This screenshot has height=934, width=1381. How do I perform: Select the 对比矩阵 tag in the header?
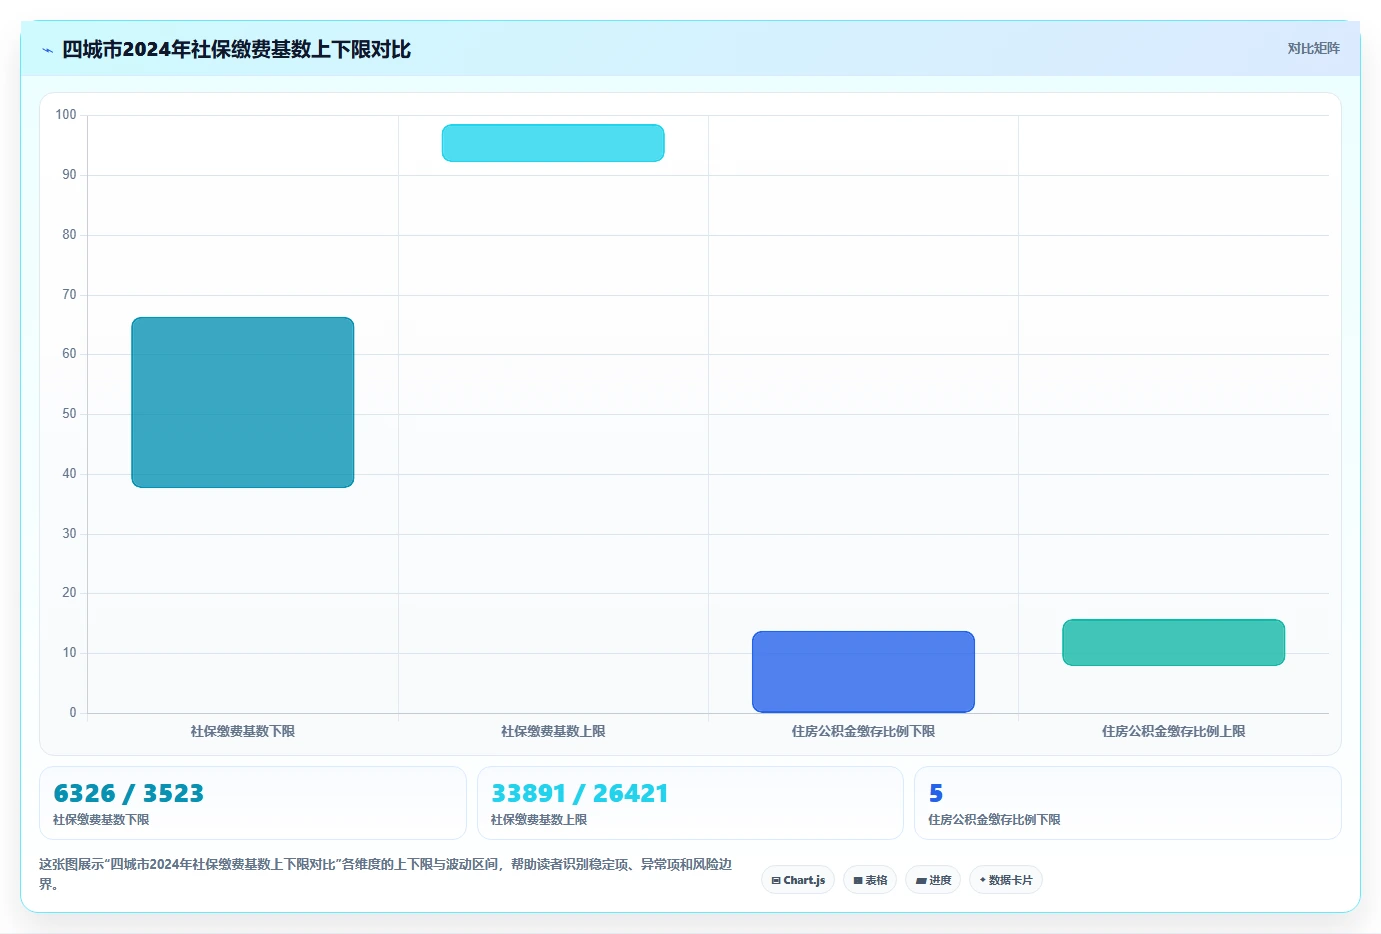1313,48
